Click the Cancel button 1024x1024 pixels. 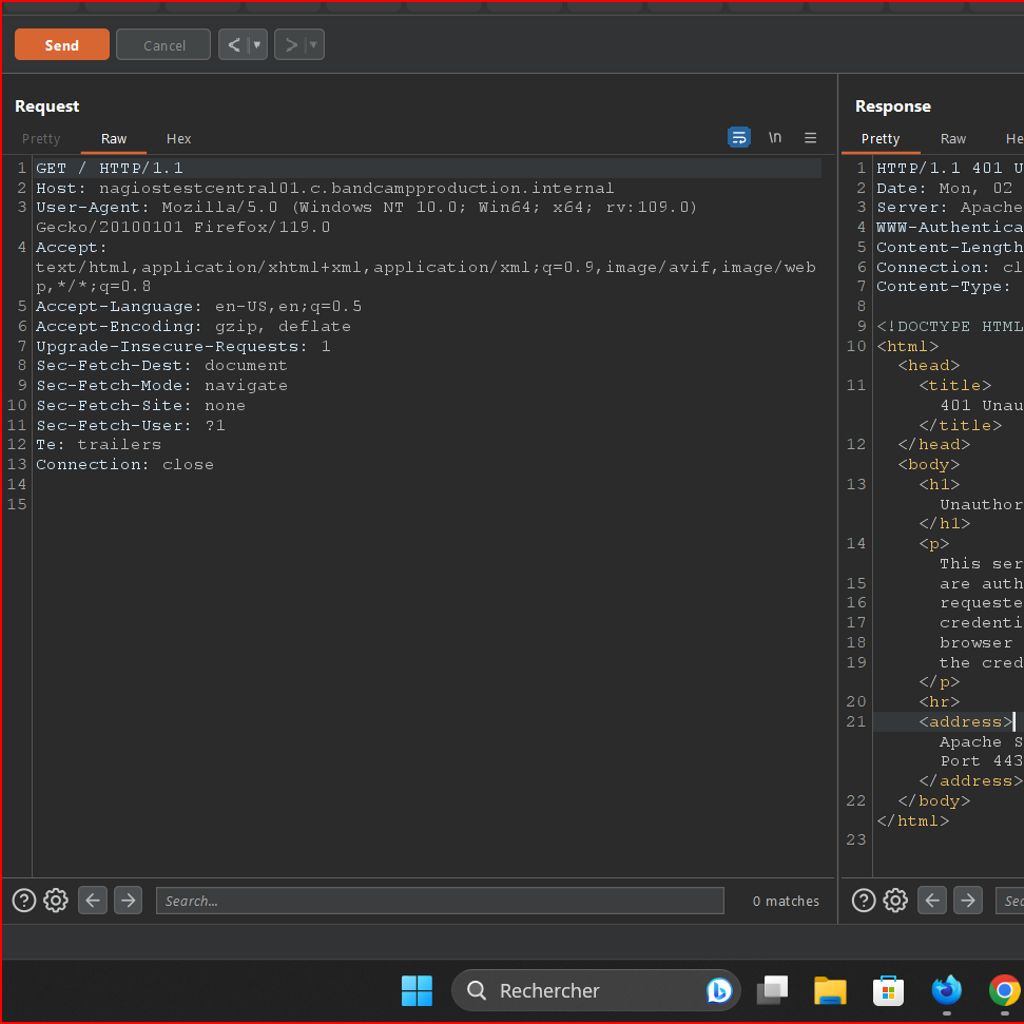click(164, 45)
